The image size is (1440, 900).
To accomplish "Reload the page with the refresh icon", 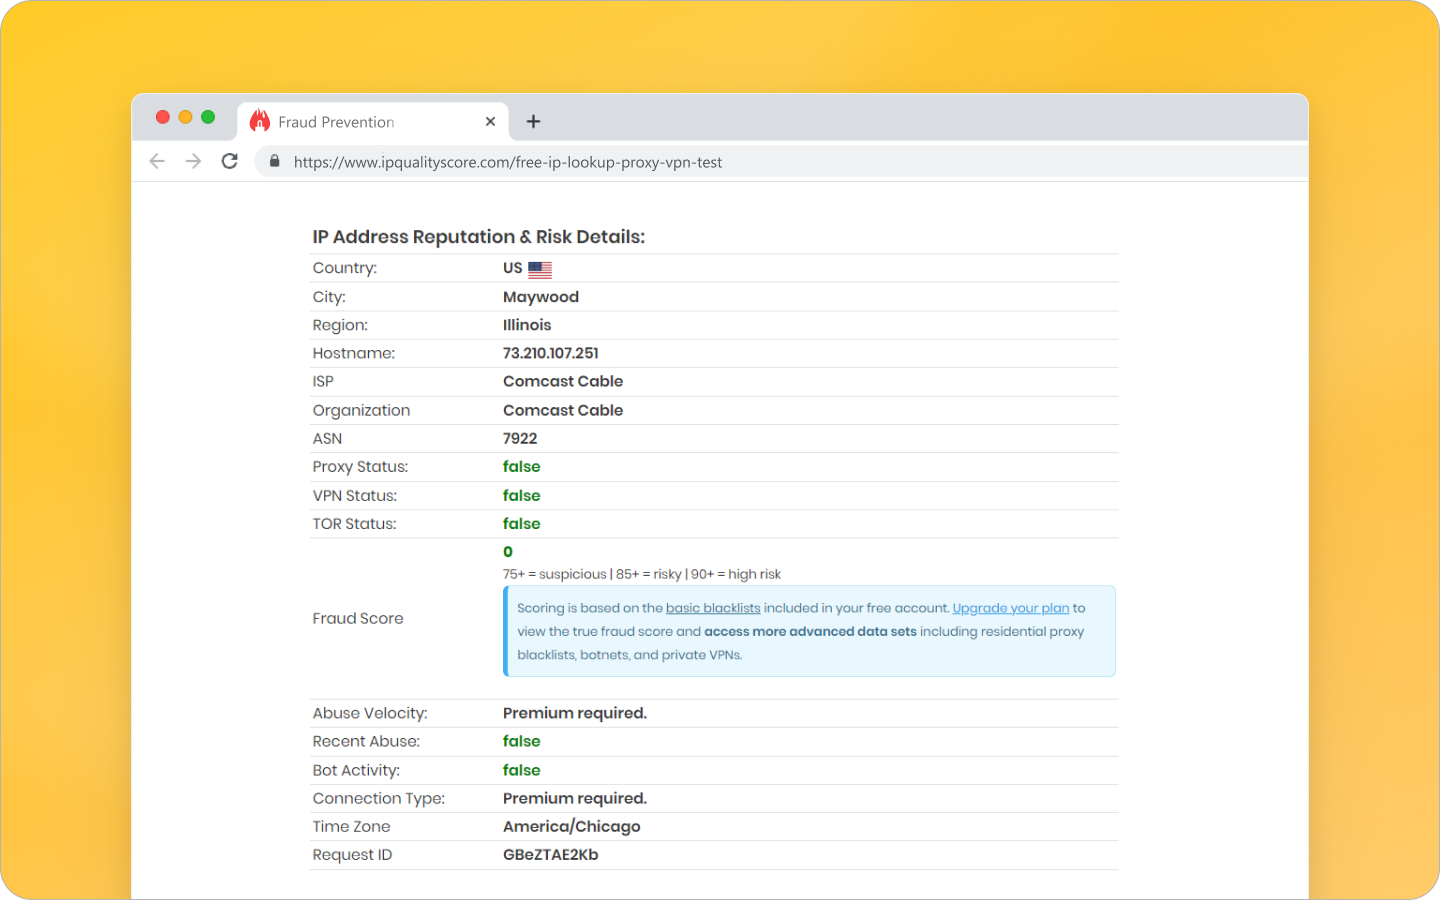I will coord(230,161).
